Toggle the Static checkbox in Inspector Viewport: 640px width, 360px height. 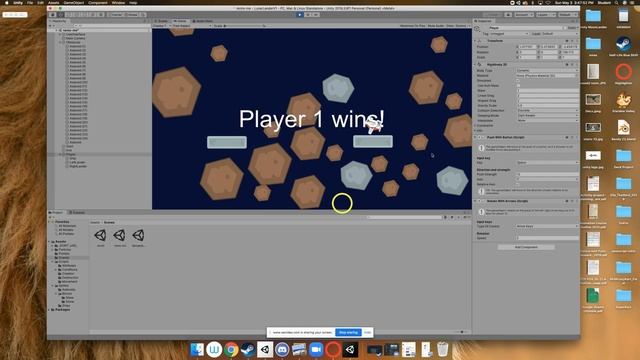(x=564, y=28)
